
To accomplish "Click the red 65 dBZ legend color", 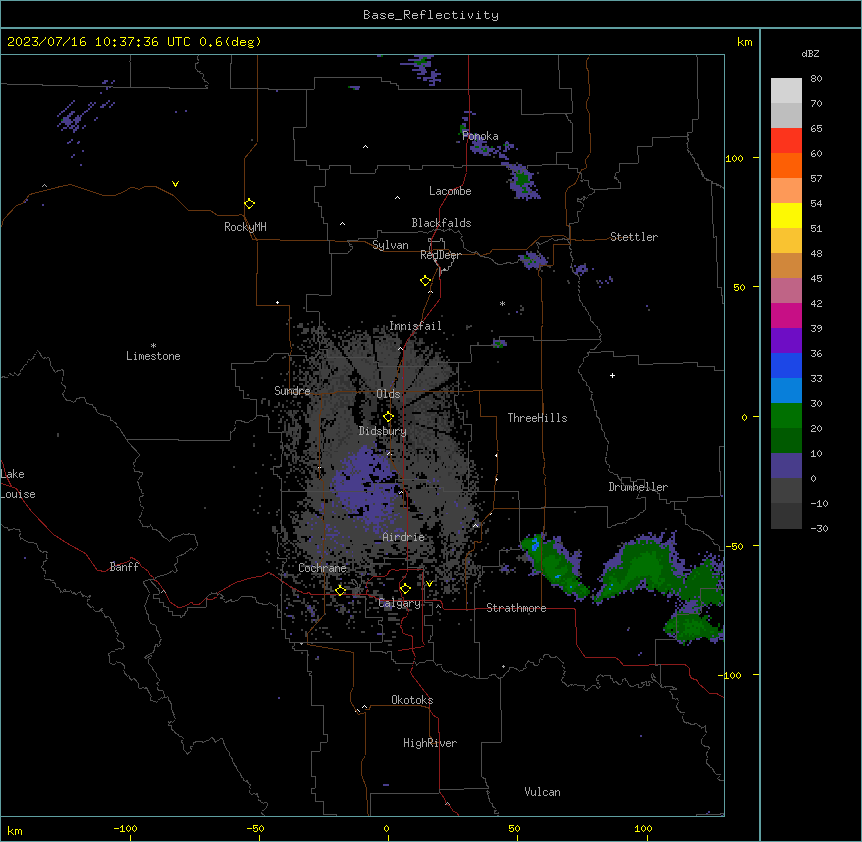I will (786, 140).
